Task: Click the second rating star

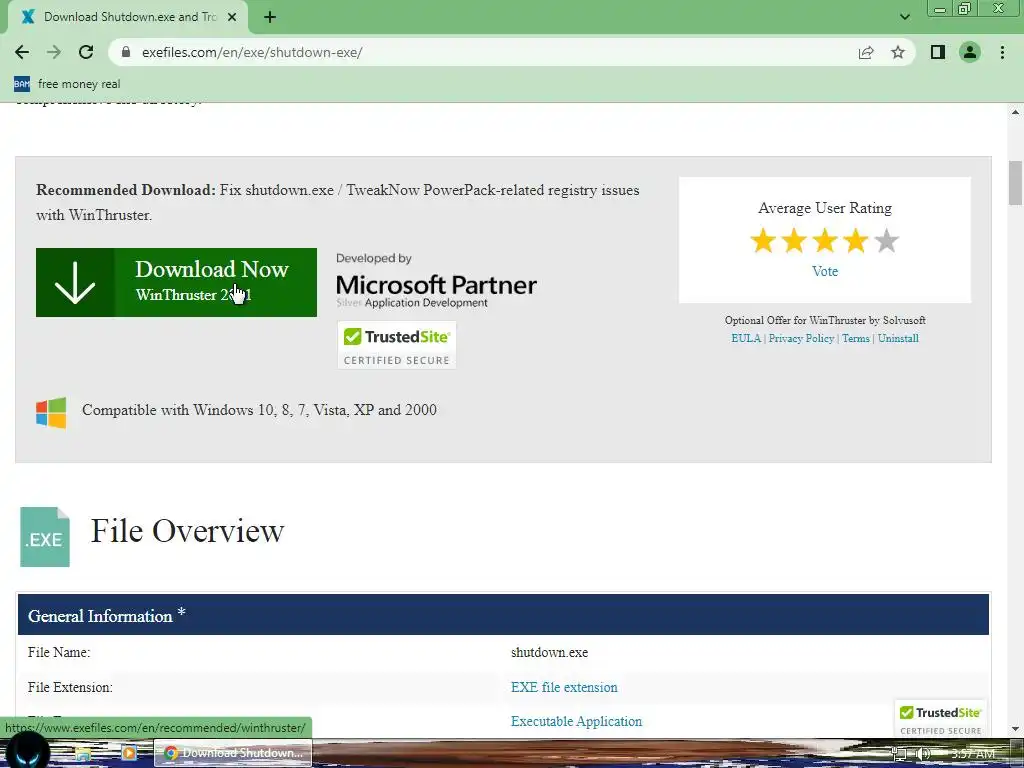Action: tap(793, 241)
